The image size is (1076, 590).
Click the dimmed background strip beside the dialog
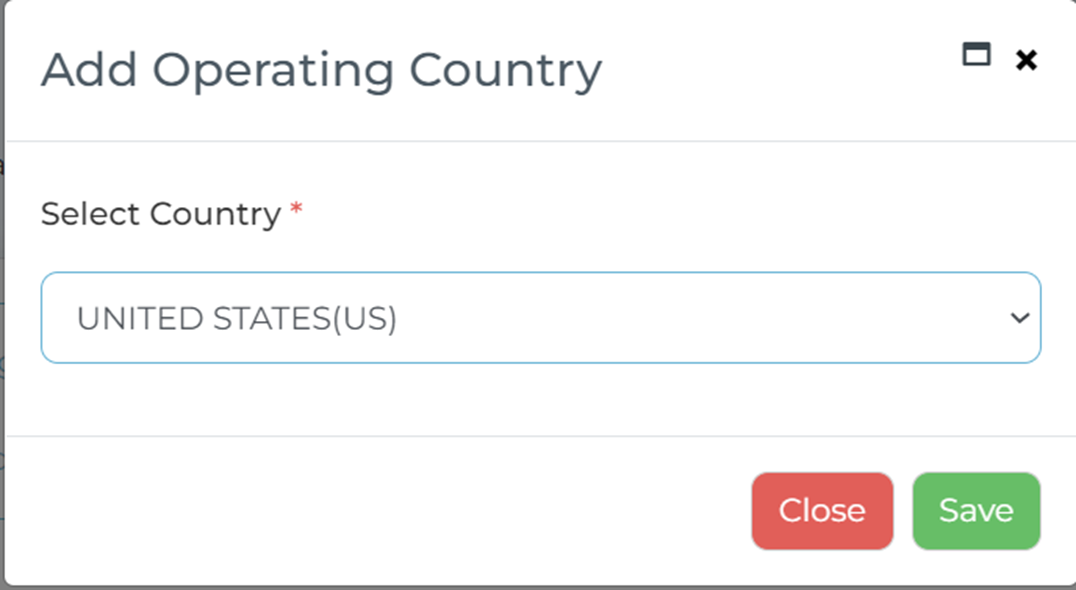[x=2, y=295]
